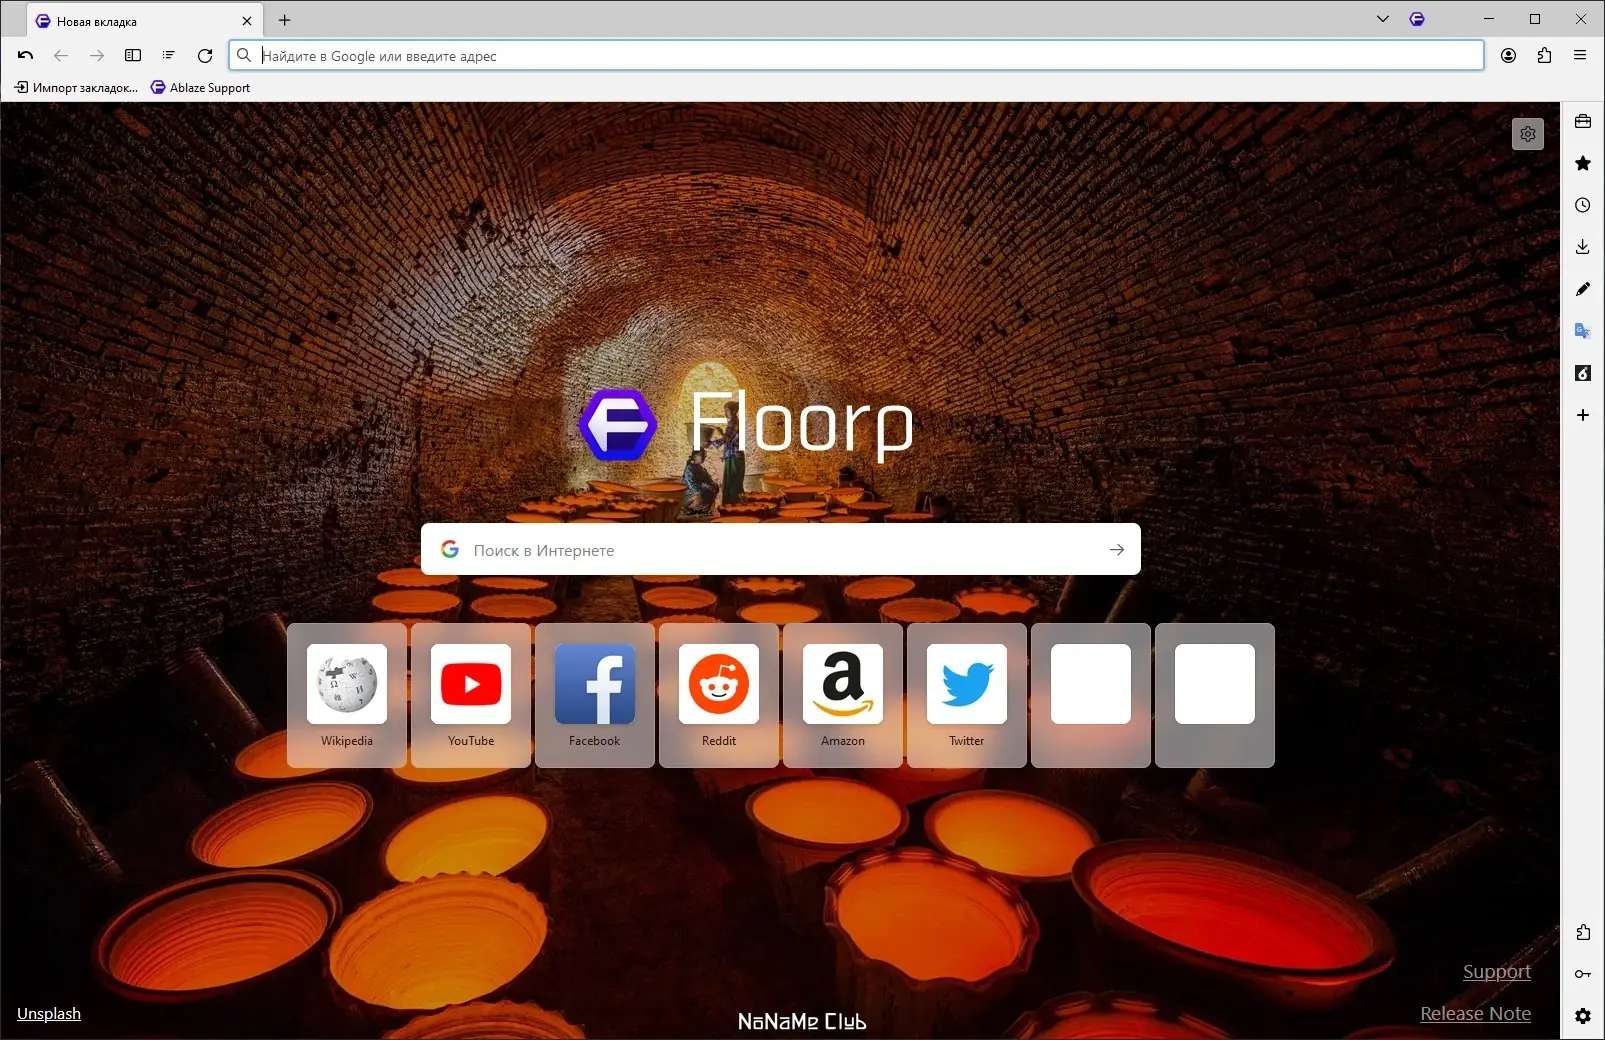Open the Support link
This screenshot has width=1605, height=1040.
pos(1497,972)
